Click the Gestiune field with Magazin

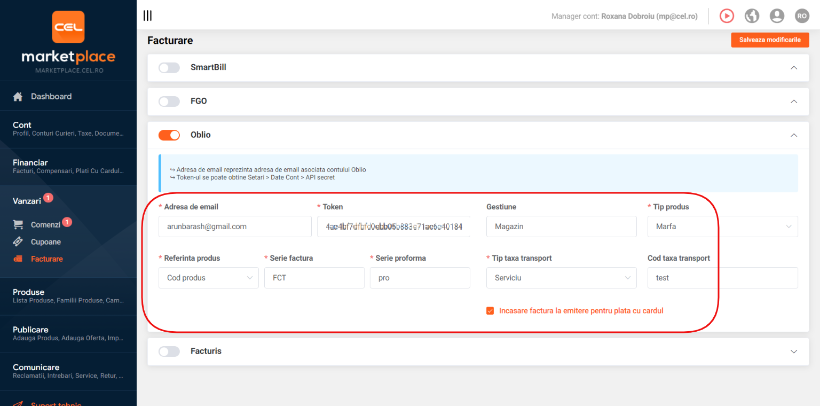(x=561, y=227)
